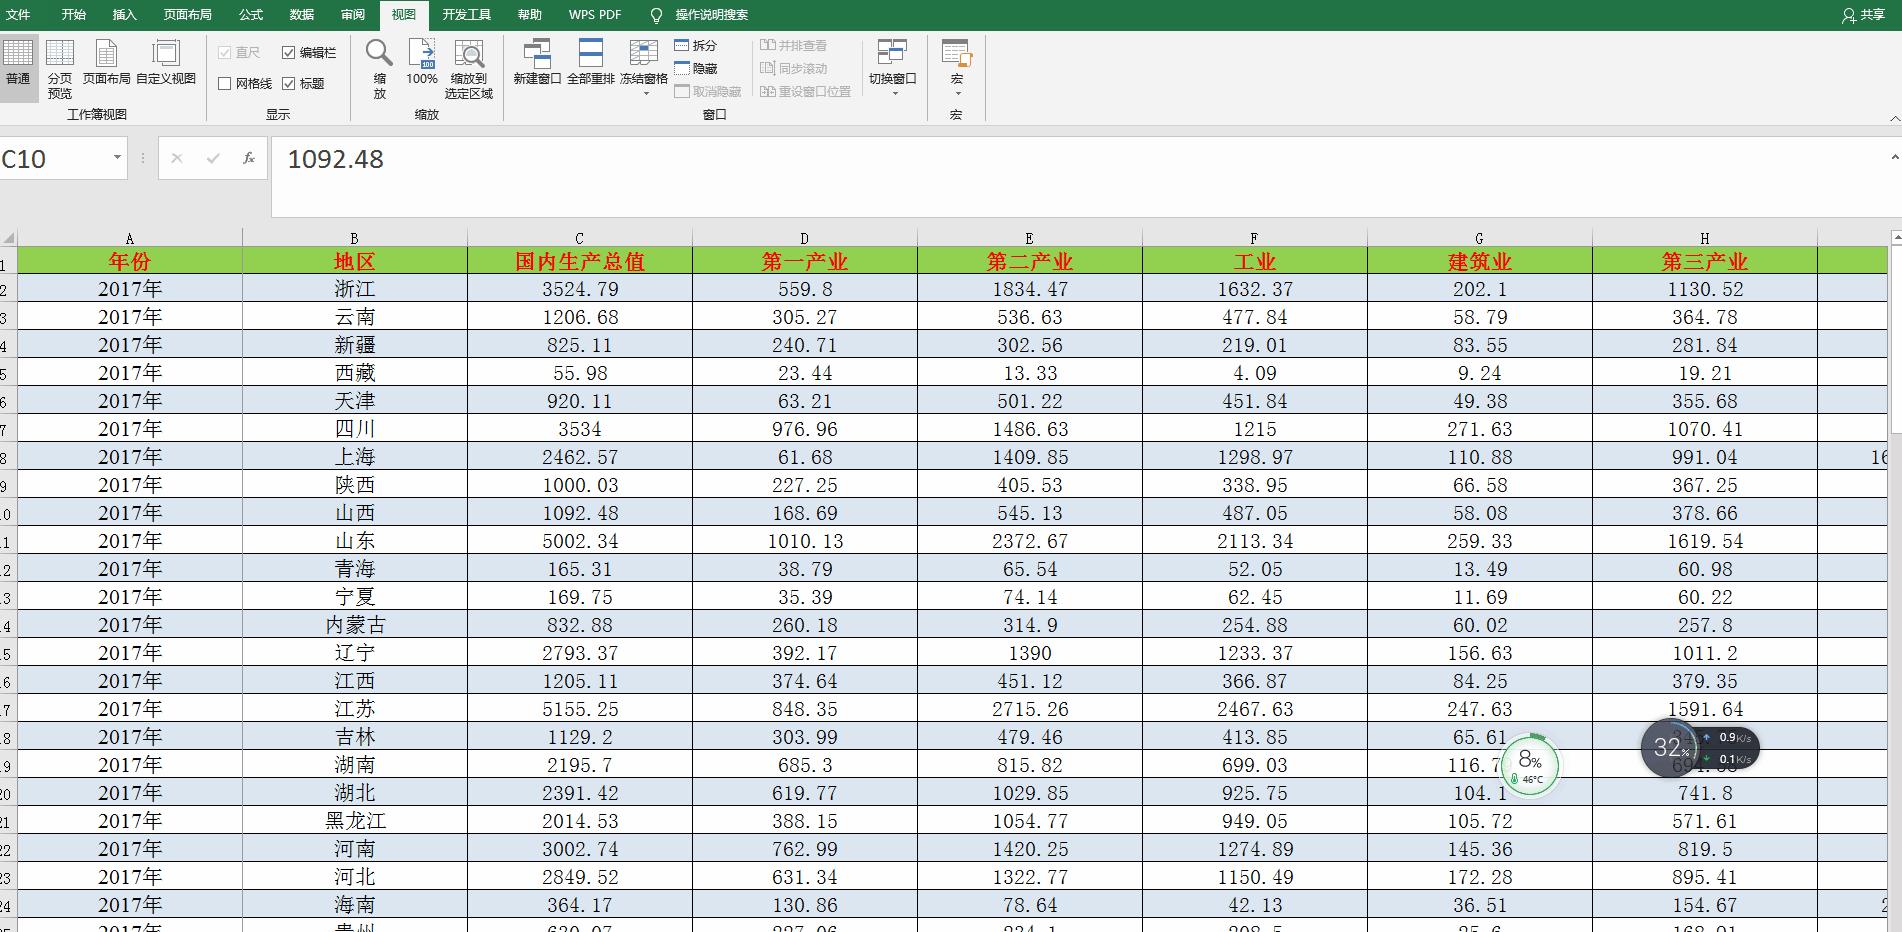The width and height of the screenshot is (1902, 932).
Task: Expand the Name Box dropdown arrow
Action: pos(117,158)
